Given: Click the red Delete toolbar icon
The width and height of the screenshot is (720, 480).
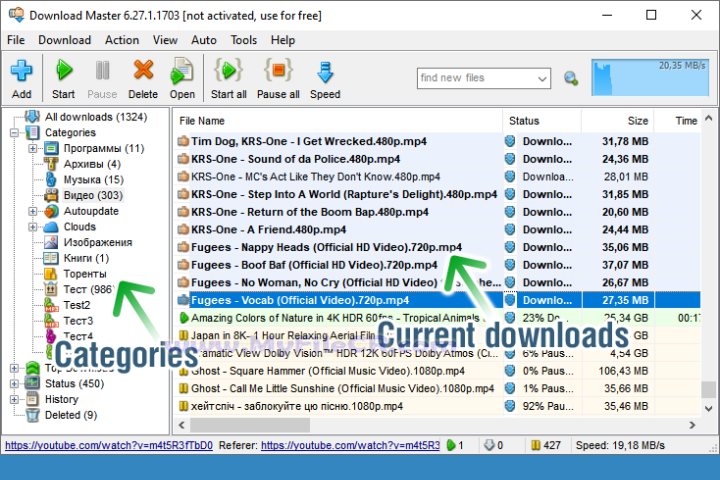Looking at the screenshot, I should click(143, 70).
